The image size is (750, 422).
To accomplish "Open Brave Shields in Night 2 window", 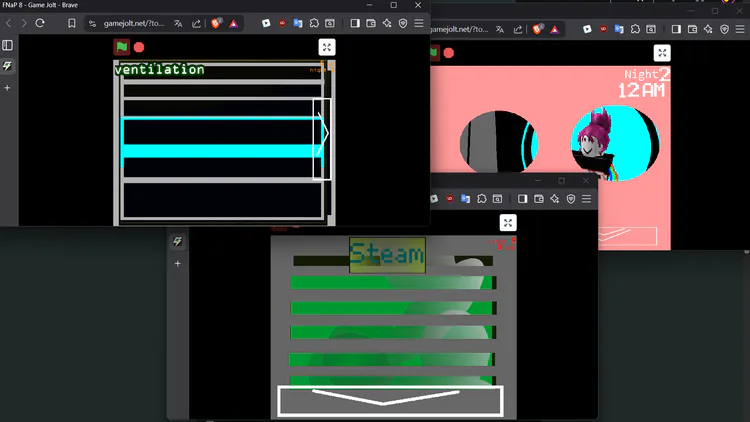I will point(537,30).
